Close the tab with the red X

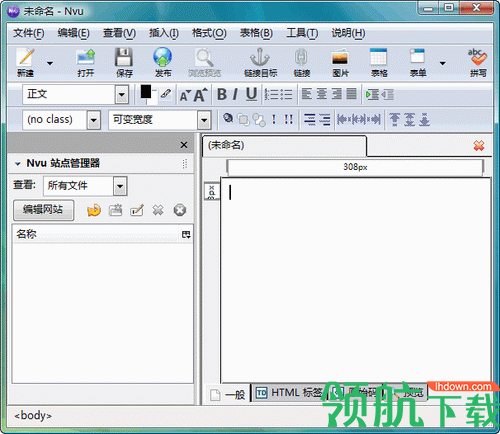point(479,146)
